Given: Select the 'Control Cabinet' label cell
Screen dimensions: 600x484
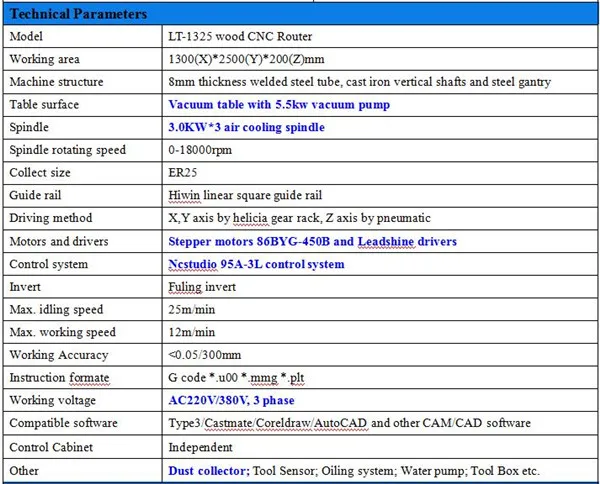Looking at the screenshot, I should [83, 447].
